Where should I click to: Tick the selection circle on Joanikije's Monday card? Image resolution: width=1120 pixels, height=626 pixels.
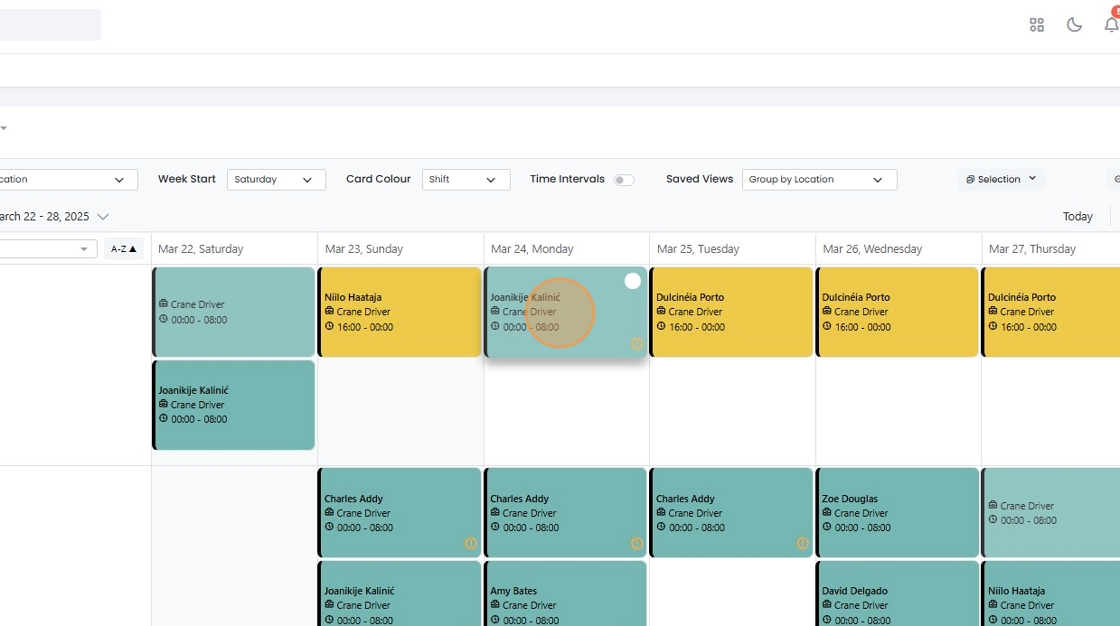(x=633, y=281)
